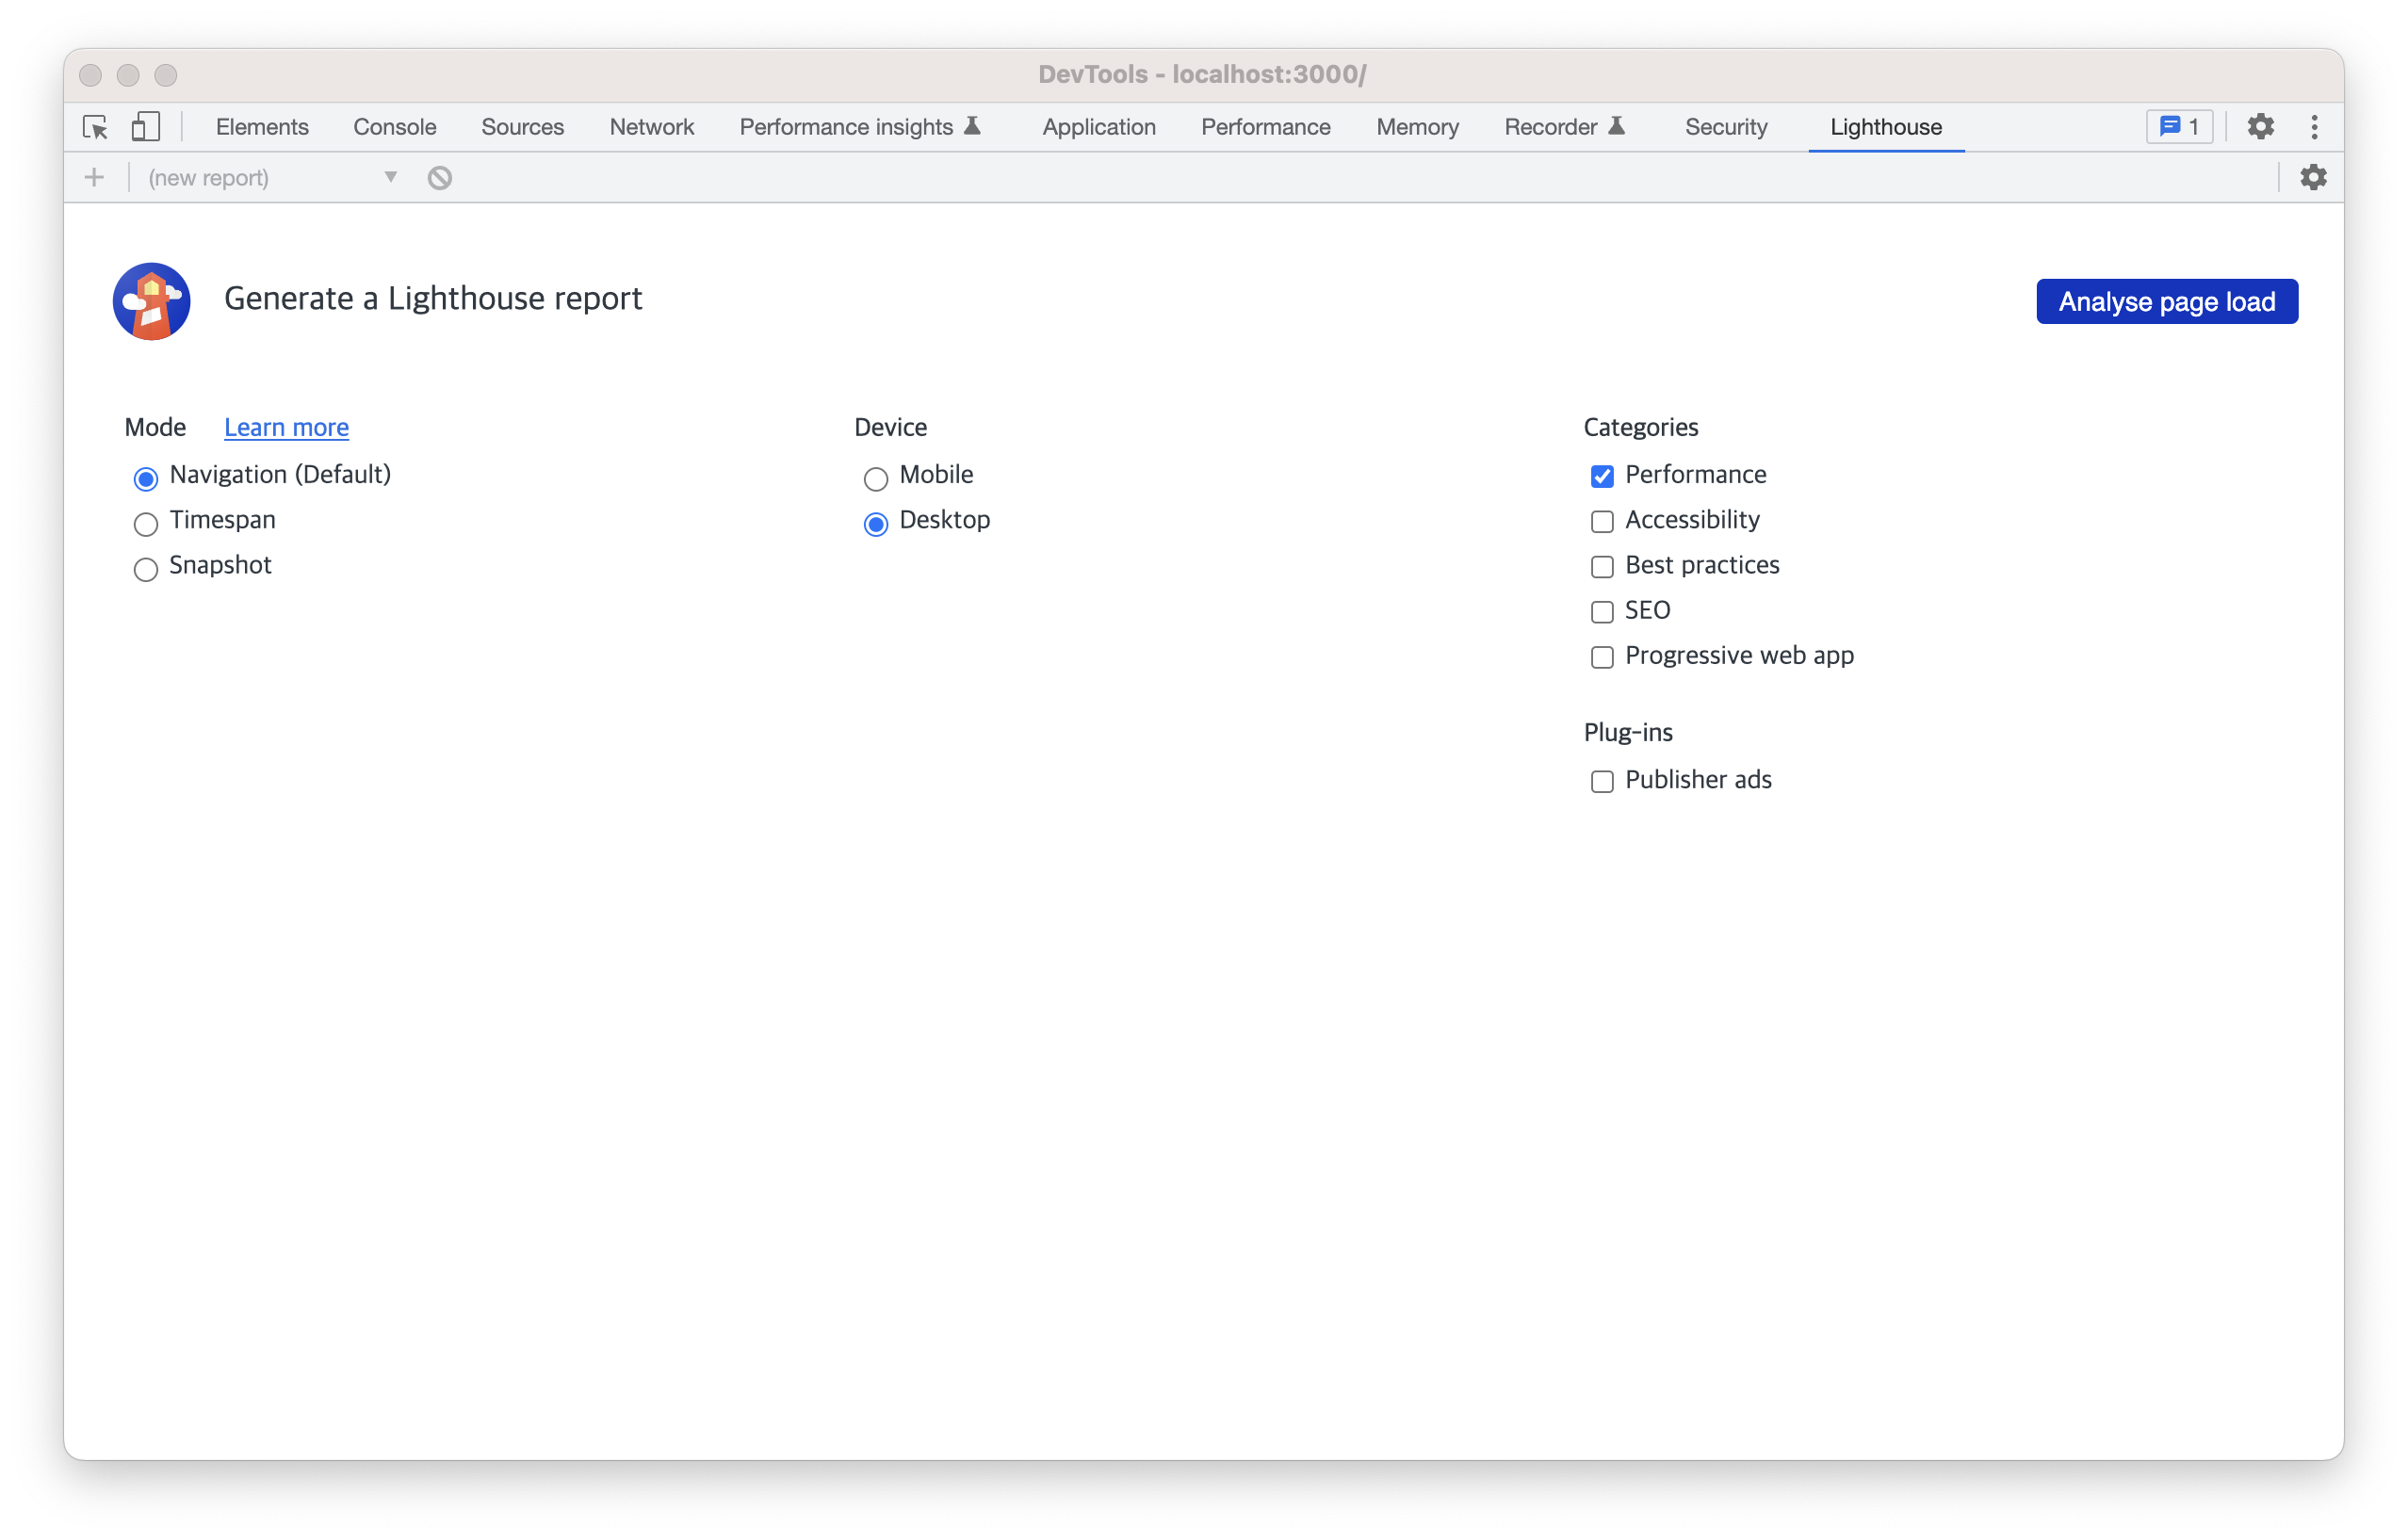The height and width of the screenshot is (1539, 2408).
Task: Open Lighthouse settings gear icon
Action: click(x=2313, y=178)
